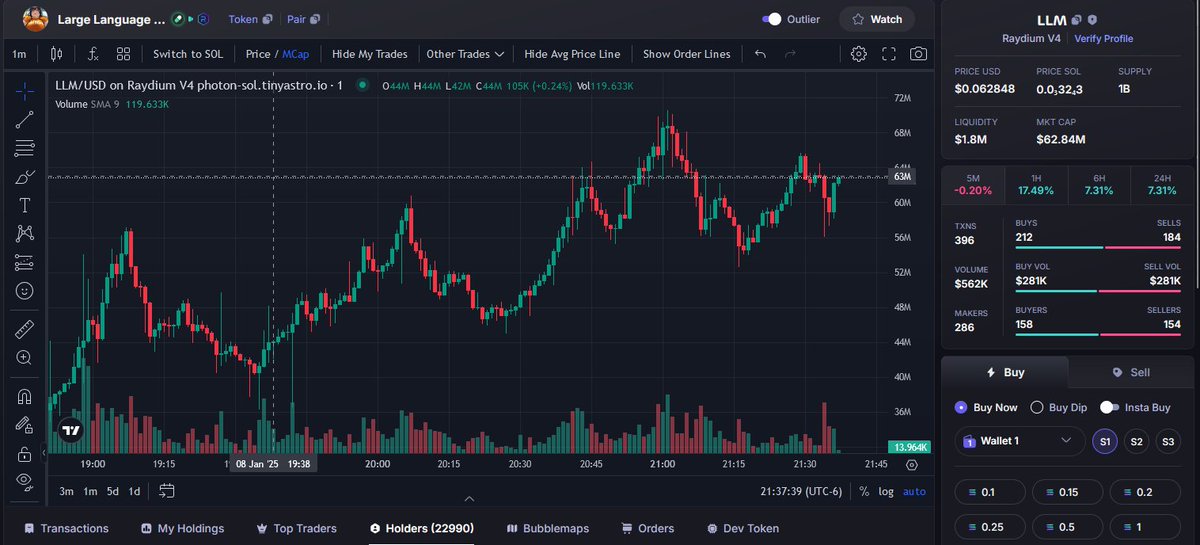Switch to the Sell tab

[1131, 372]
